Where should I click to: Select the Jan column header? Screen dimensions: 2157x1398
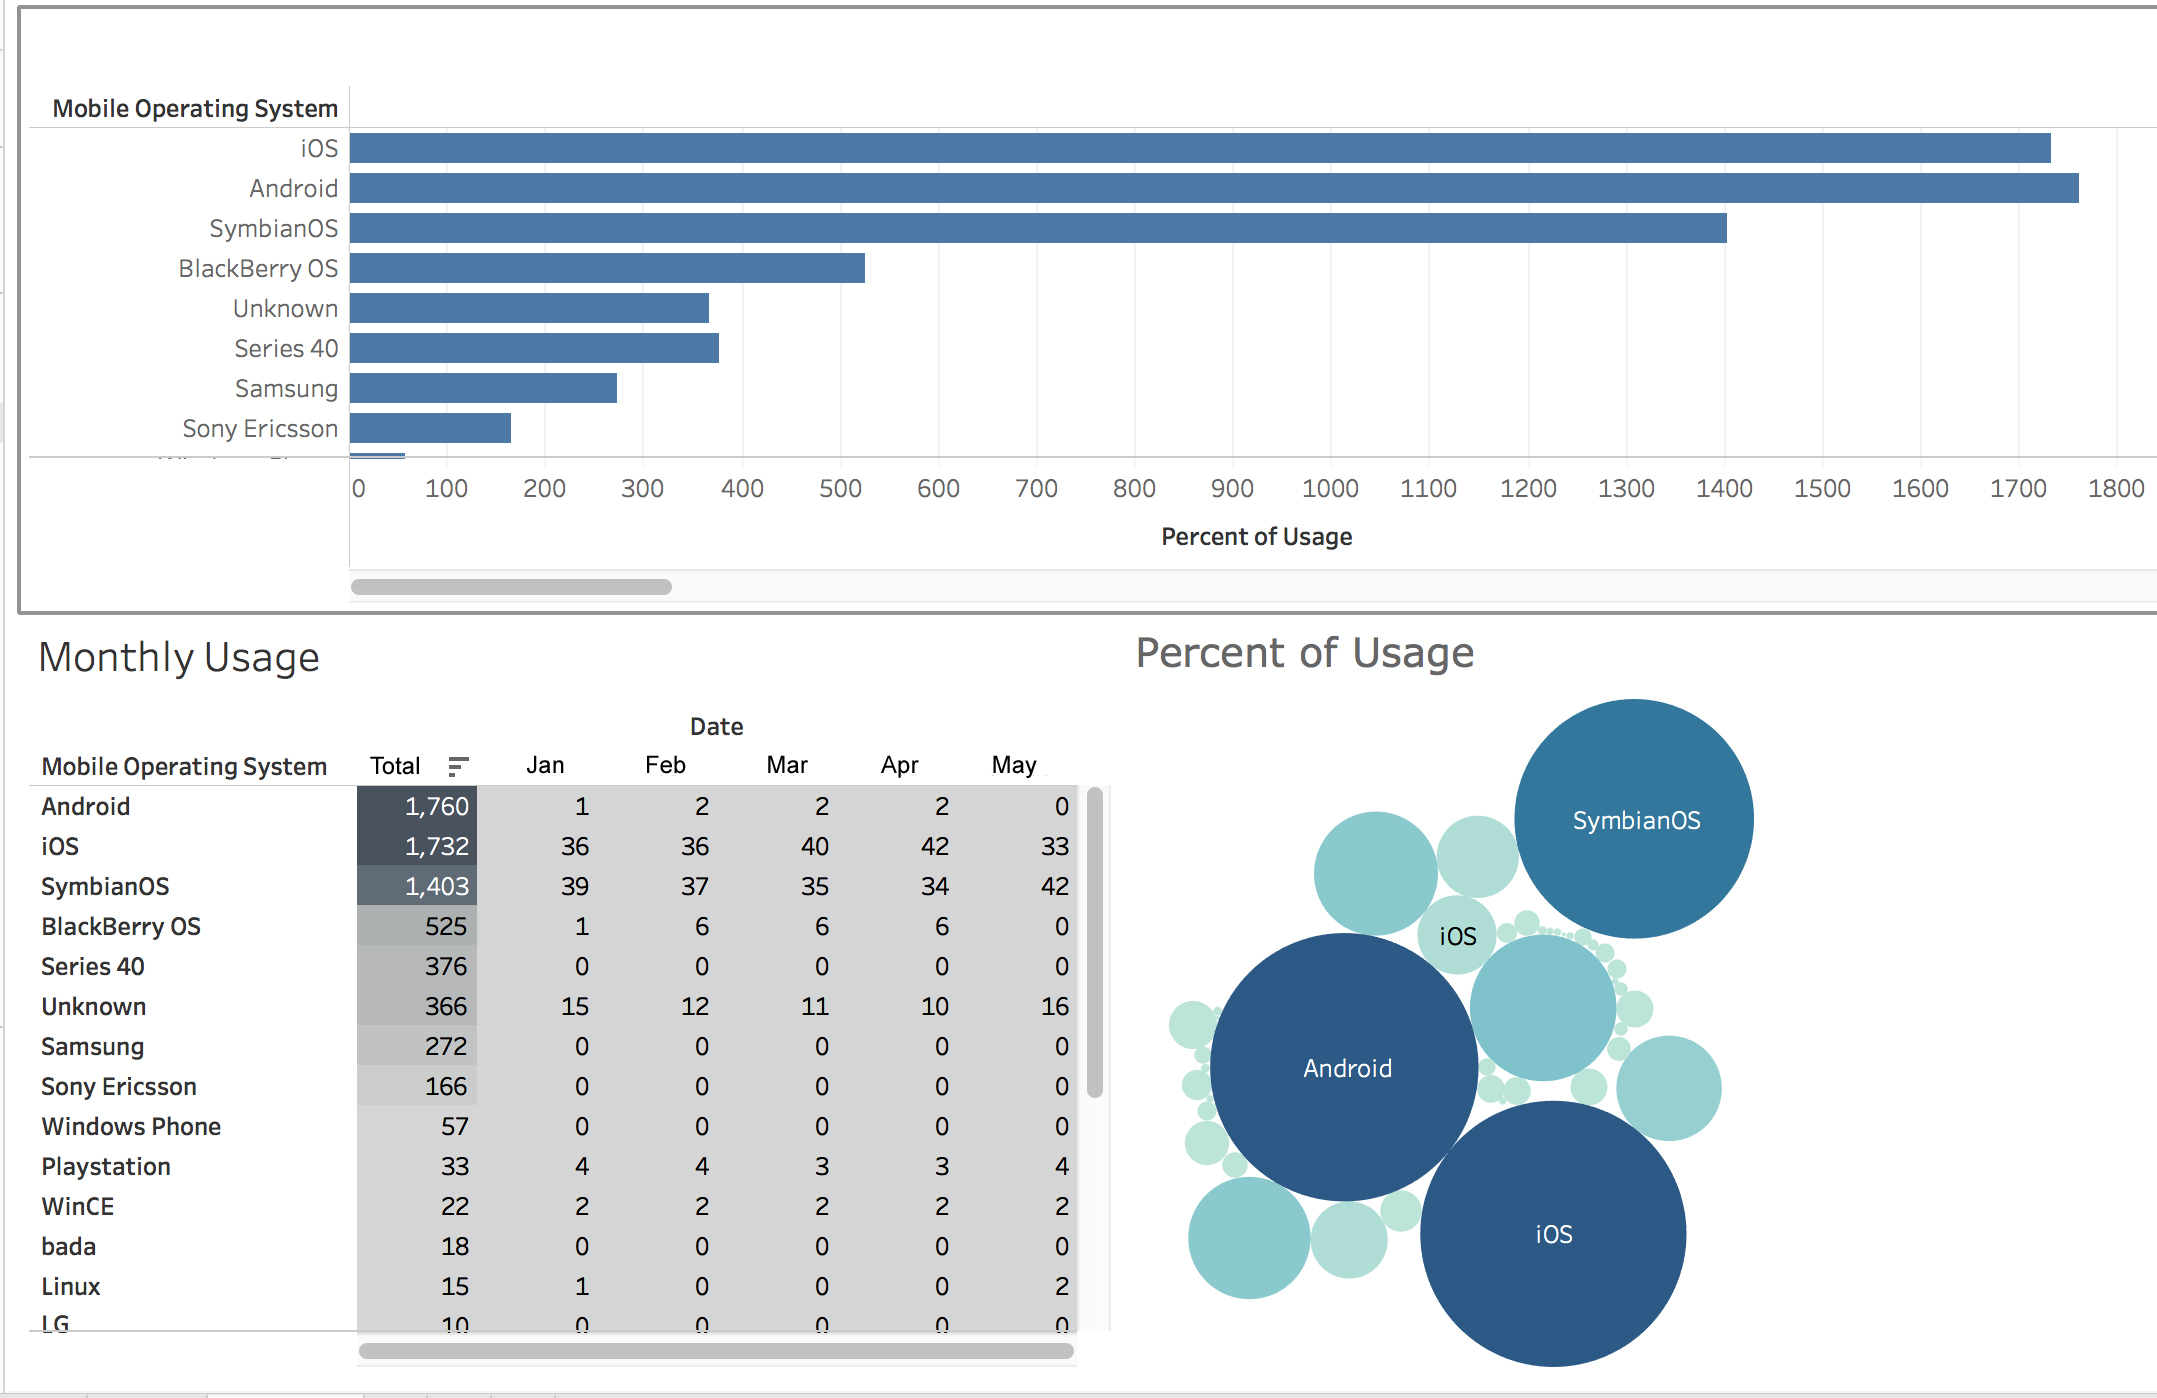pyautogui.click(x=545, y=765)
